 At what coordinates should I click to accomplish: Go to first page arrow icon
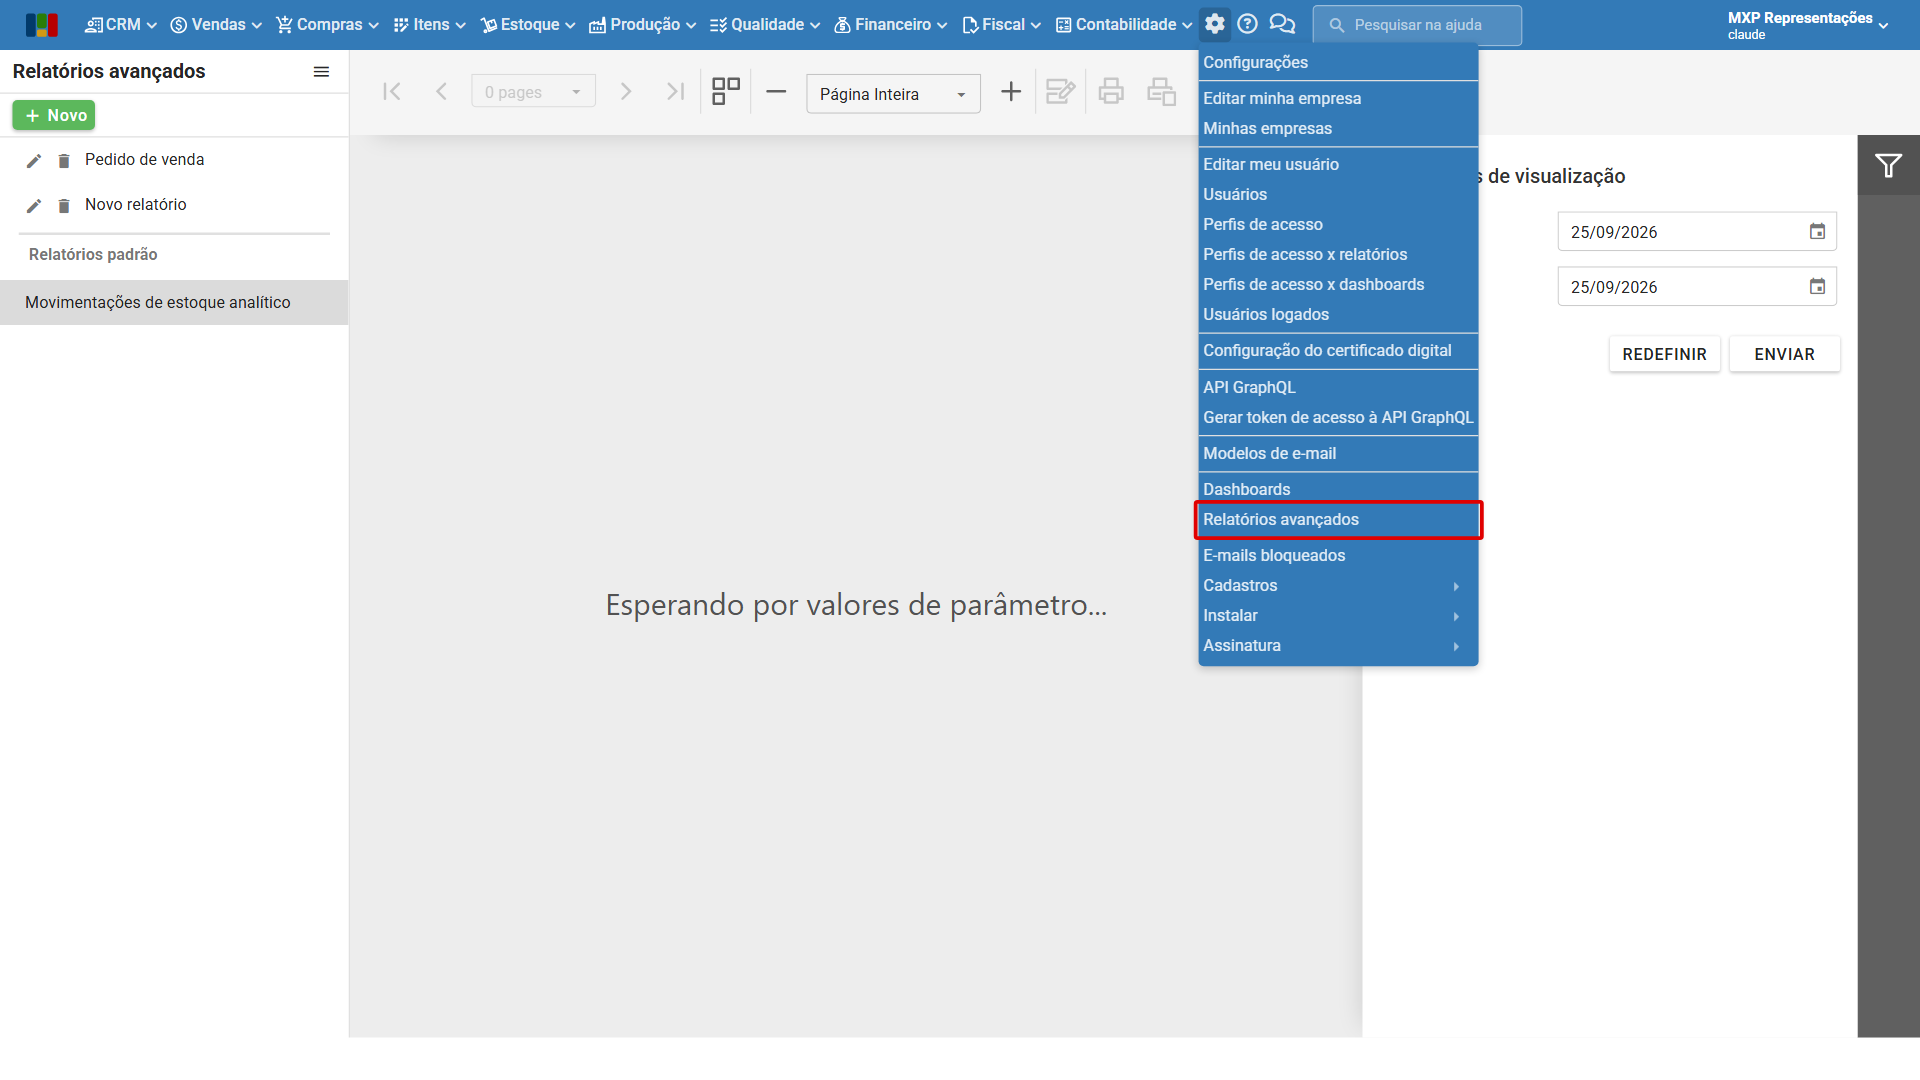tap(392, 92)
